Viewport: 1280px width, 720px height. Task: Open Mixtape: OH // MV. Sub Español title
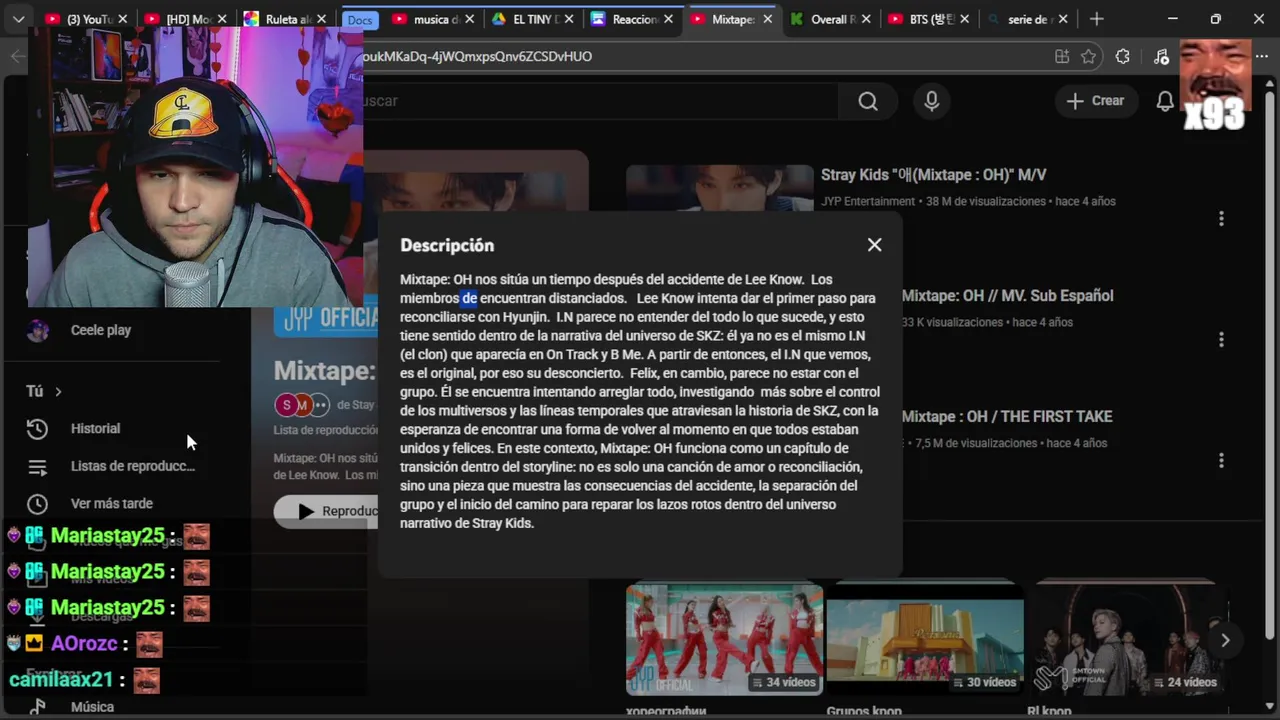tap(1007, 296)
